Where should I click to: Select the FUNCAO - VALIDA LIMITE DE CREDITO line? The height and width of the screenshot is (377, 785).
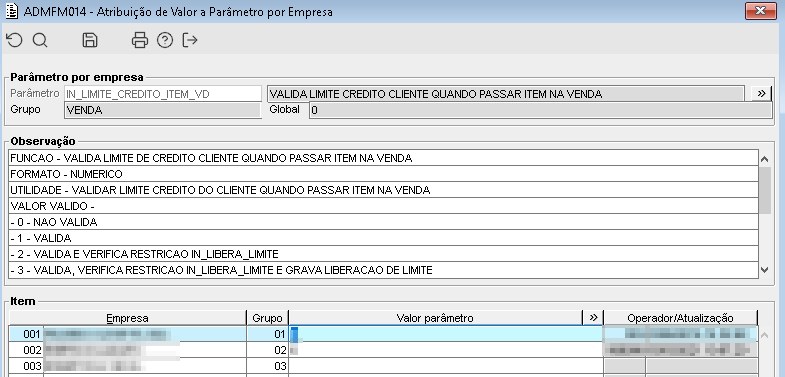[383, 158]
